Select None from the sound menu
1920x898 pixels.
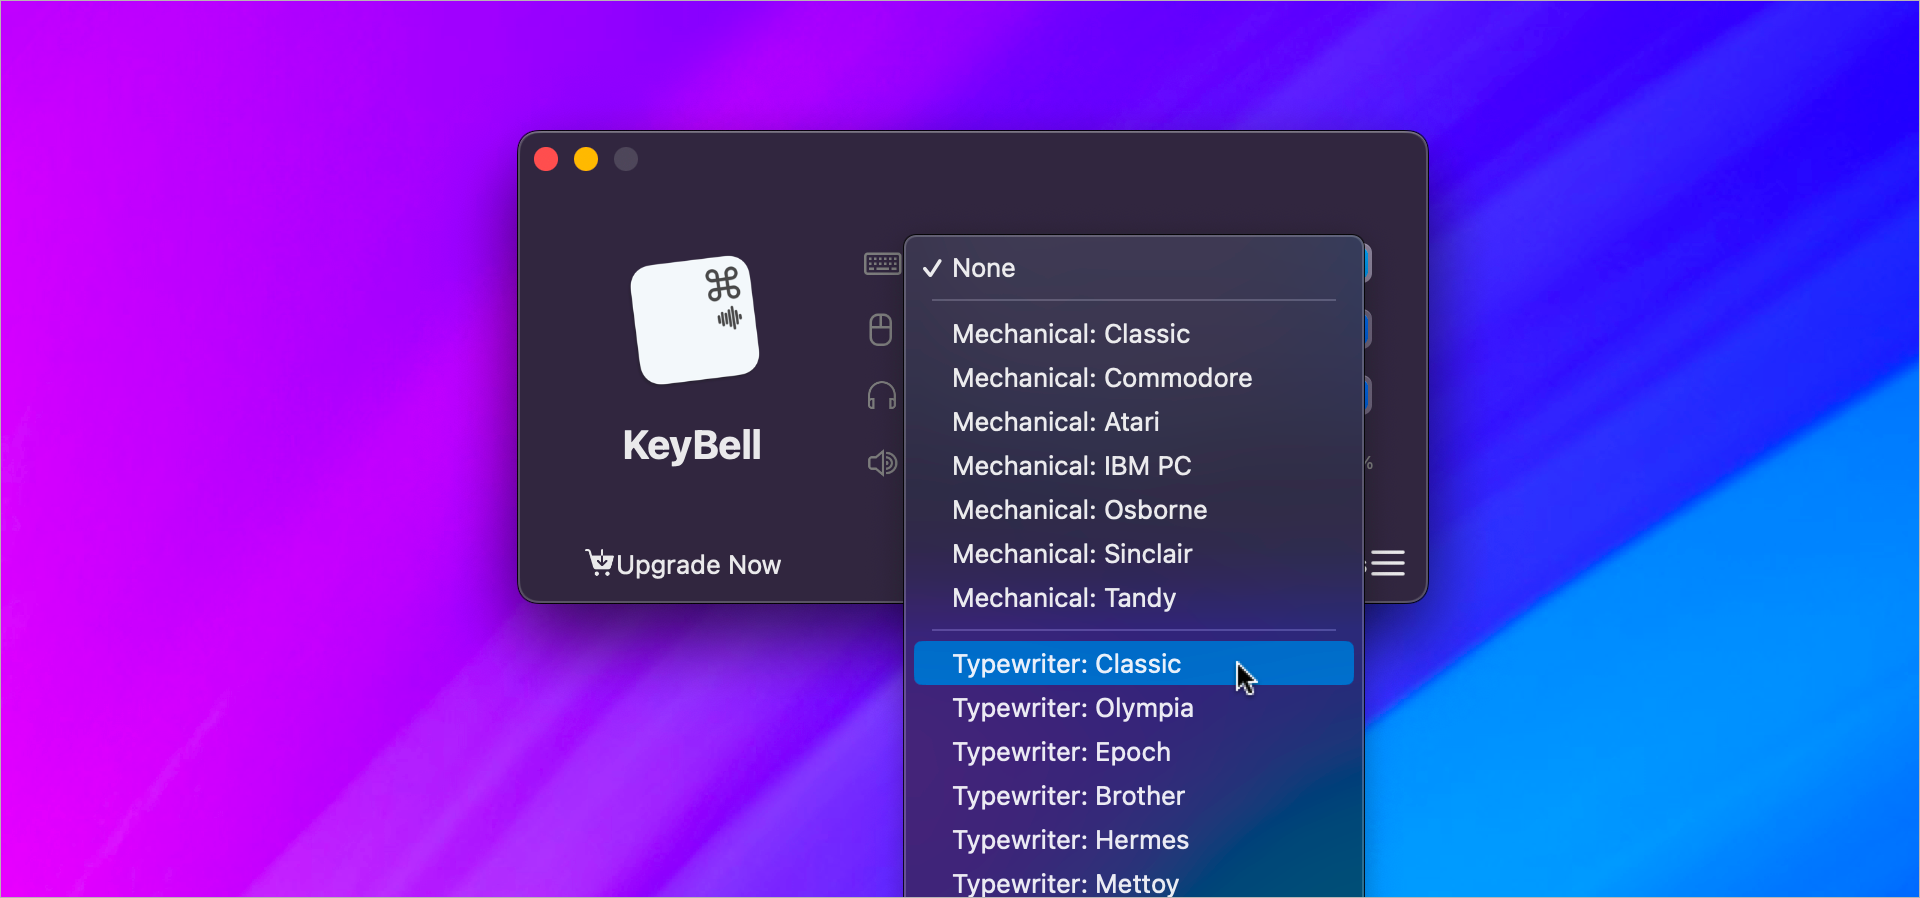coord(1134,268)
